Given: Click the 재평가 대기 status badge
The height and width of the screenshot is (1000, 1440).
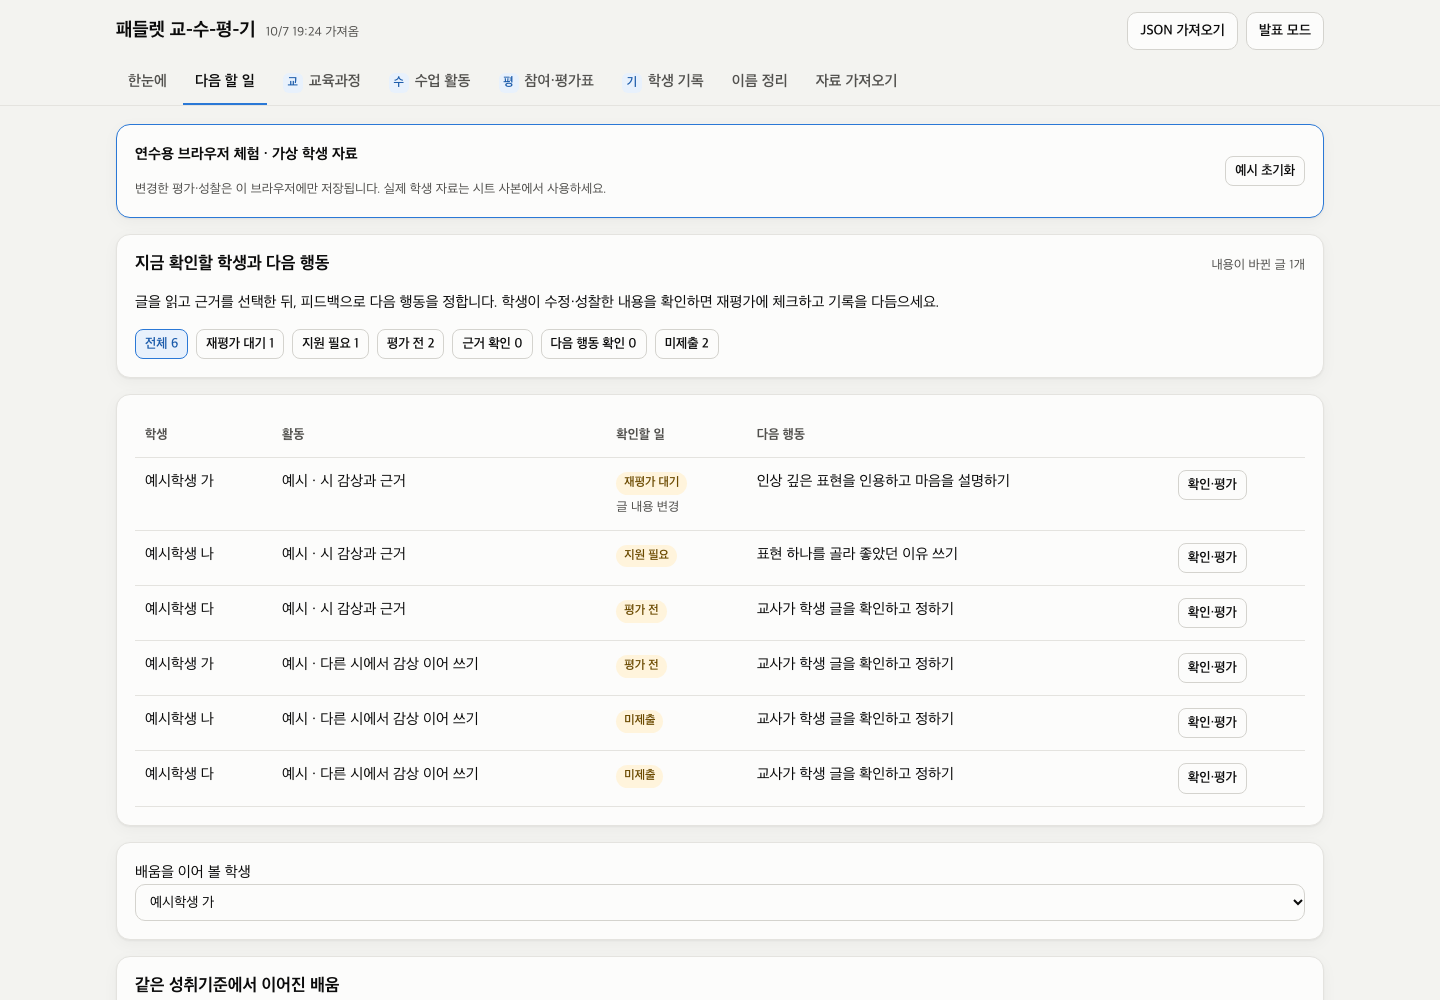Looking at the screenshot, I should [x=651, y=482].
